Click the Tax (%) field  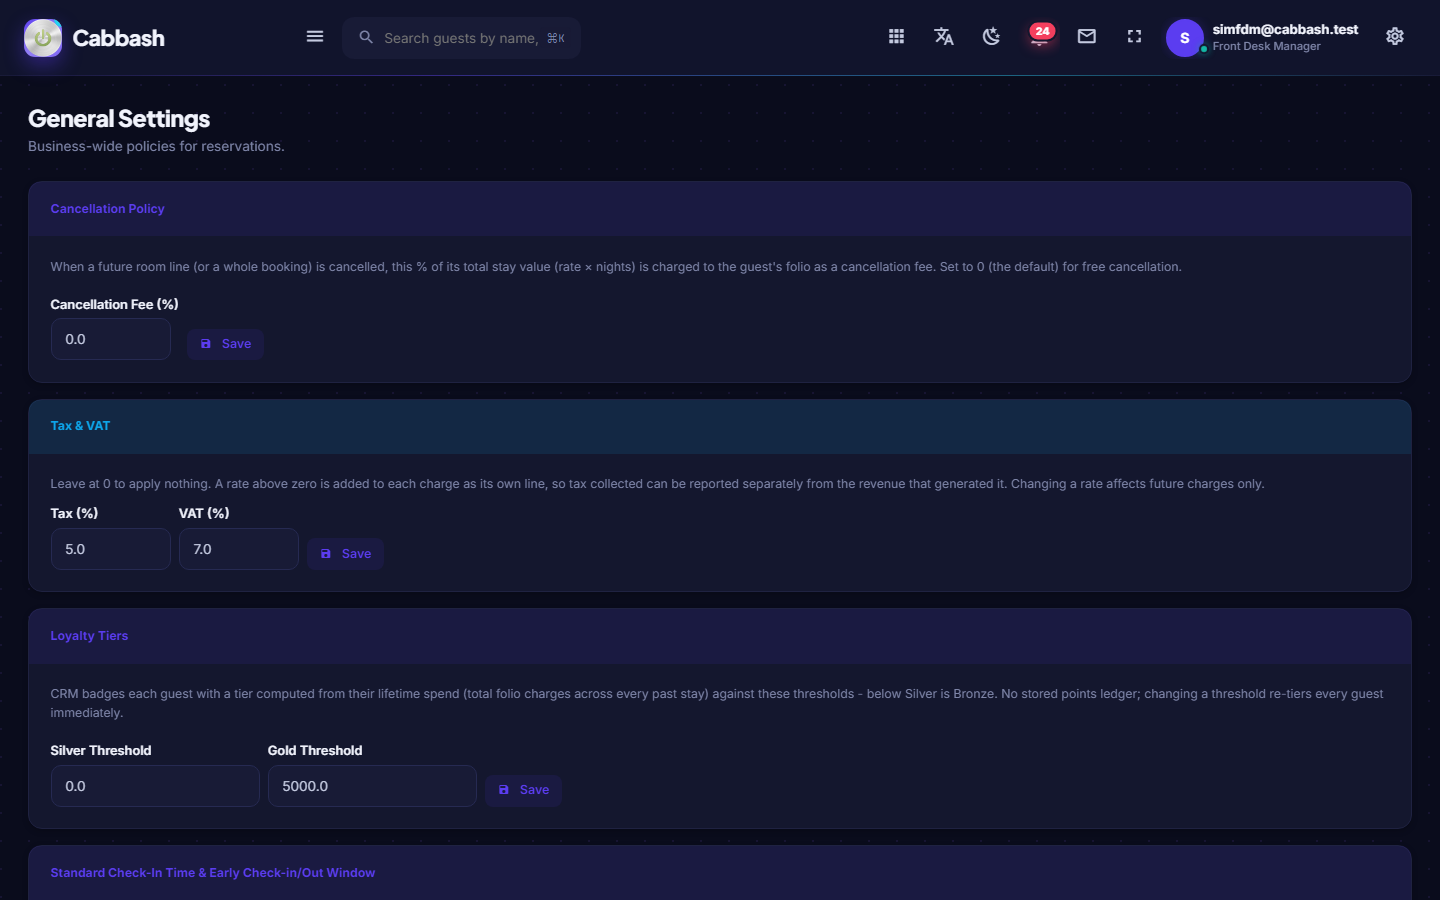coord(111,549)
